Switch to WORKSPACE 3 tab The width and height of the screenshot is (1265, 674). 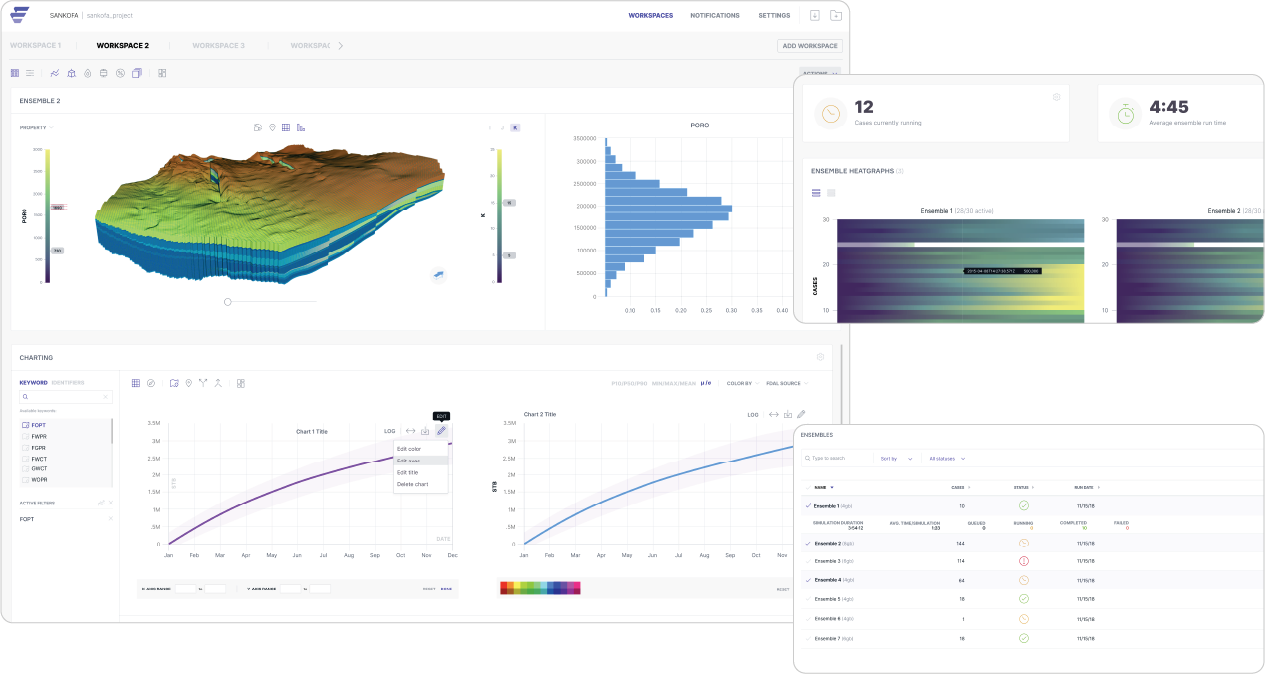pyautogui.click(x=218, y=46)
